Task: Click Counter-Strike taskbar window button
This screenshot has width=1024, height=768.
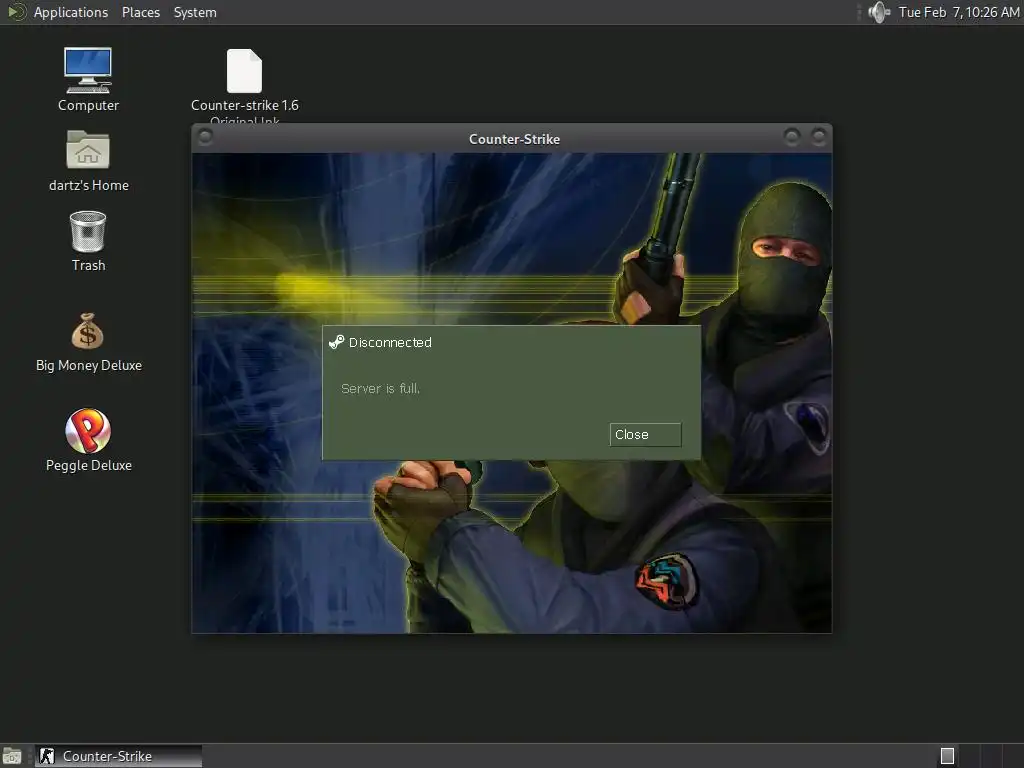Action: [119, 756]
